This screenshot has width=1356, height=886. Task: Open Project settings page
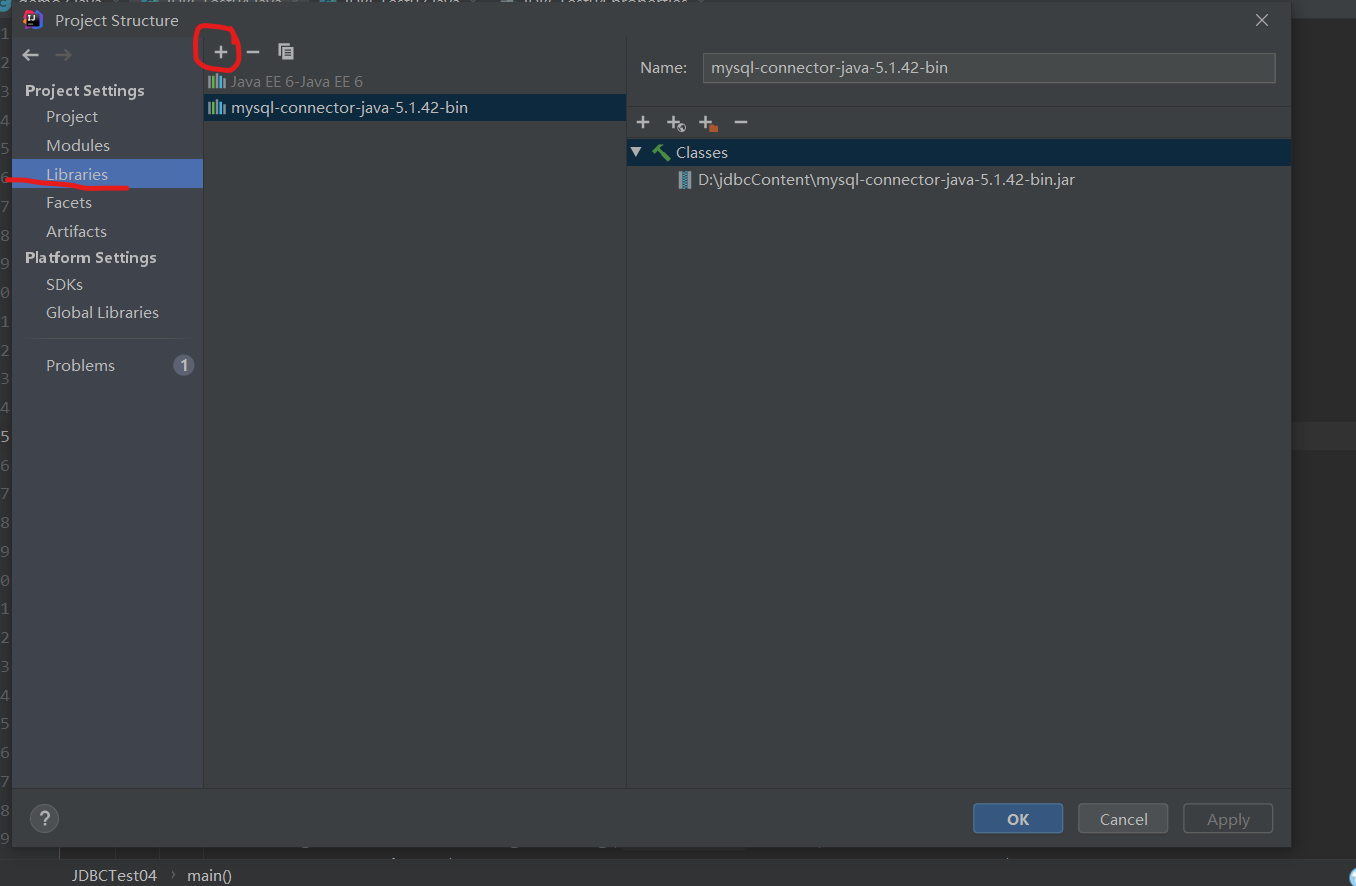[x=72, y=117]
